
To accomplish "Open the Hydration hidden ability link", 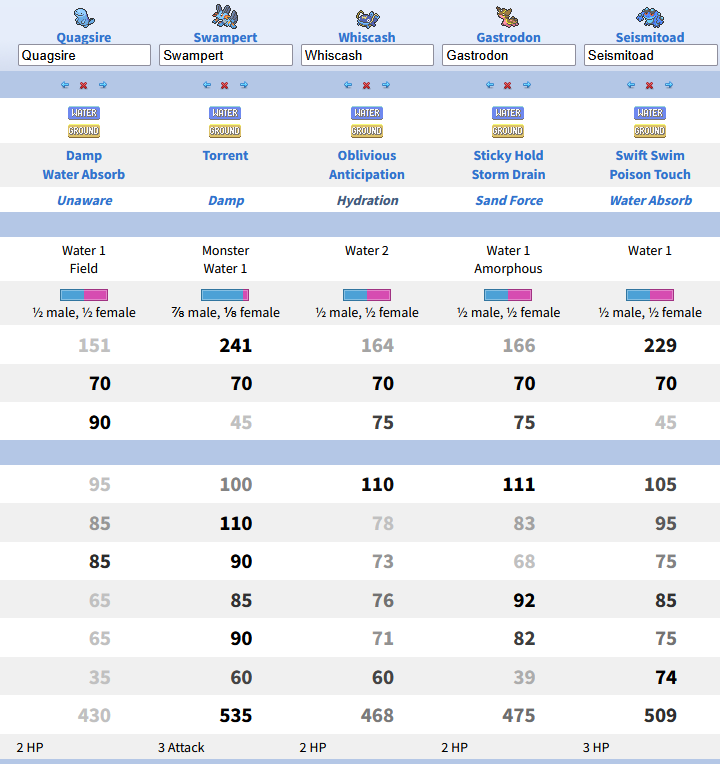I will point(368,201).
